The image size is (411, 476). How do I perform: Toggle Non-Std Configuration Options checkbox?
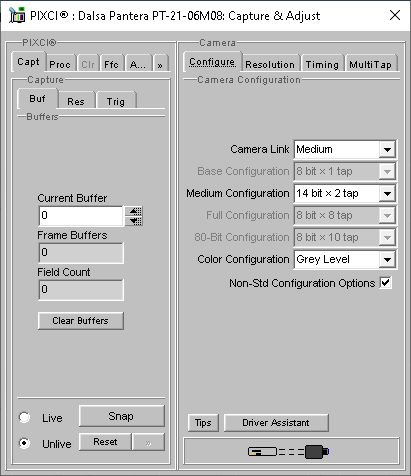pyautogui.click(x=385, y=283)
